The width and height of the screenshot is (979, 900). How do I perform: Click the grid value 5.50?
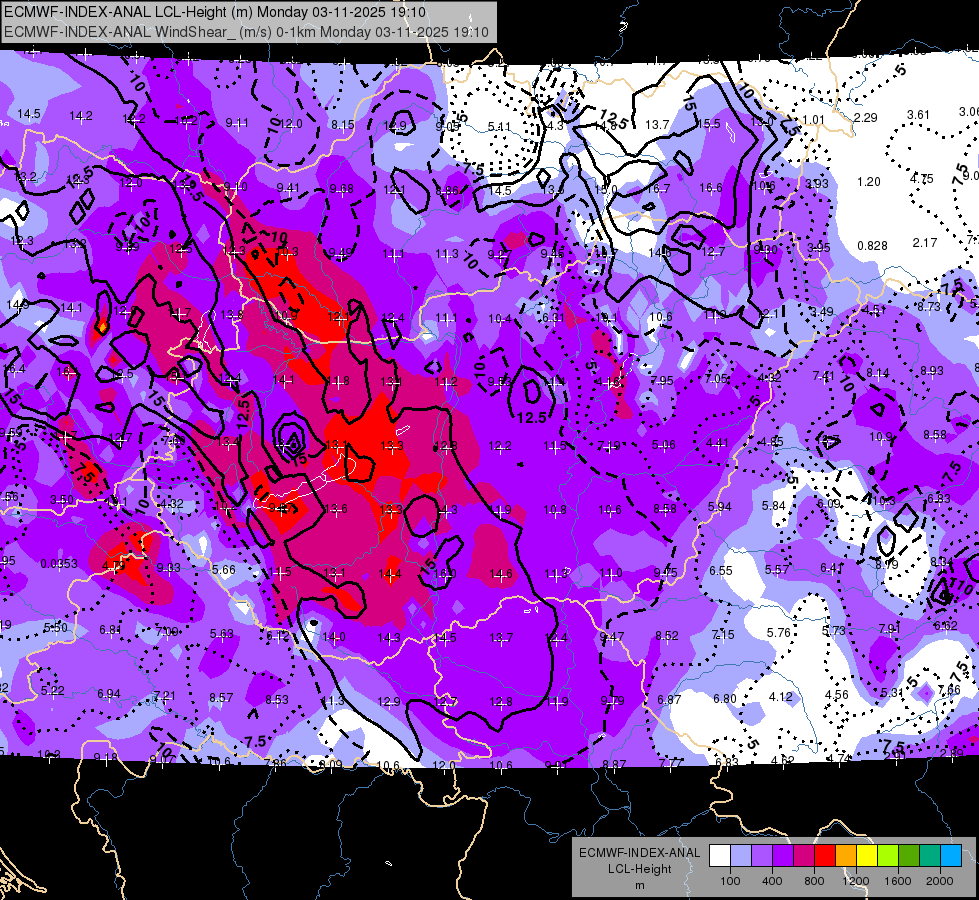pos(55,627)
